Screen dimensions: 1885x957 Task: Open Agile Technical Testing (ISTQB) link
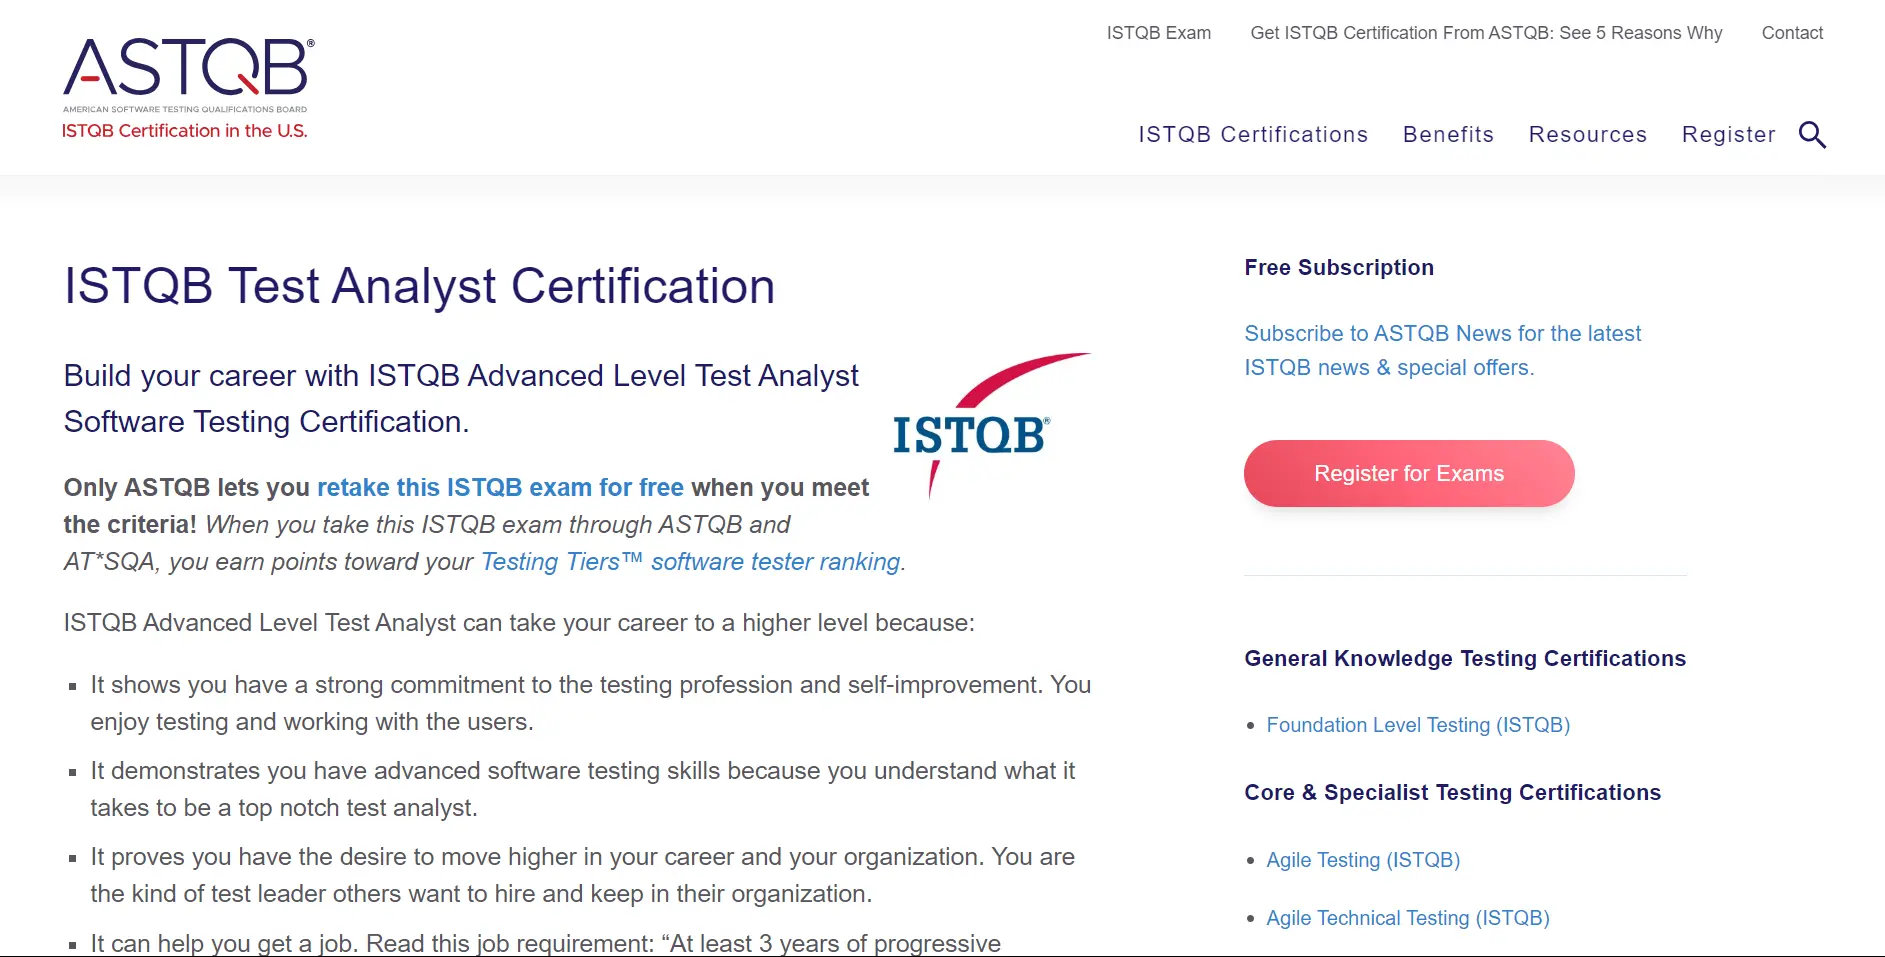click(x=1408, y=918)
